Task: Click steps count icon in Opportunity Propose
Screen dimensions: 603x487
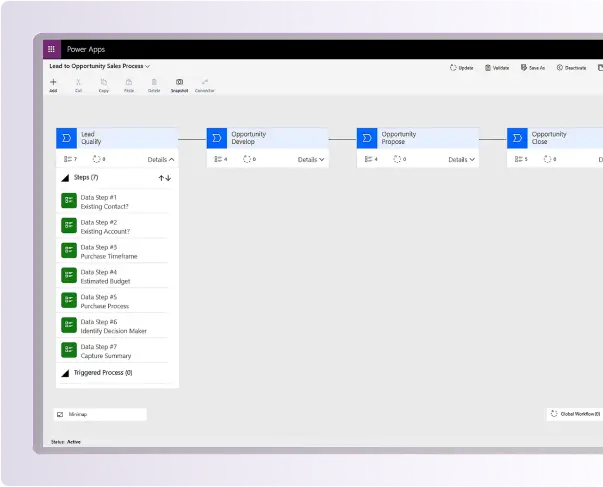Action: (368, 159)
